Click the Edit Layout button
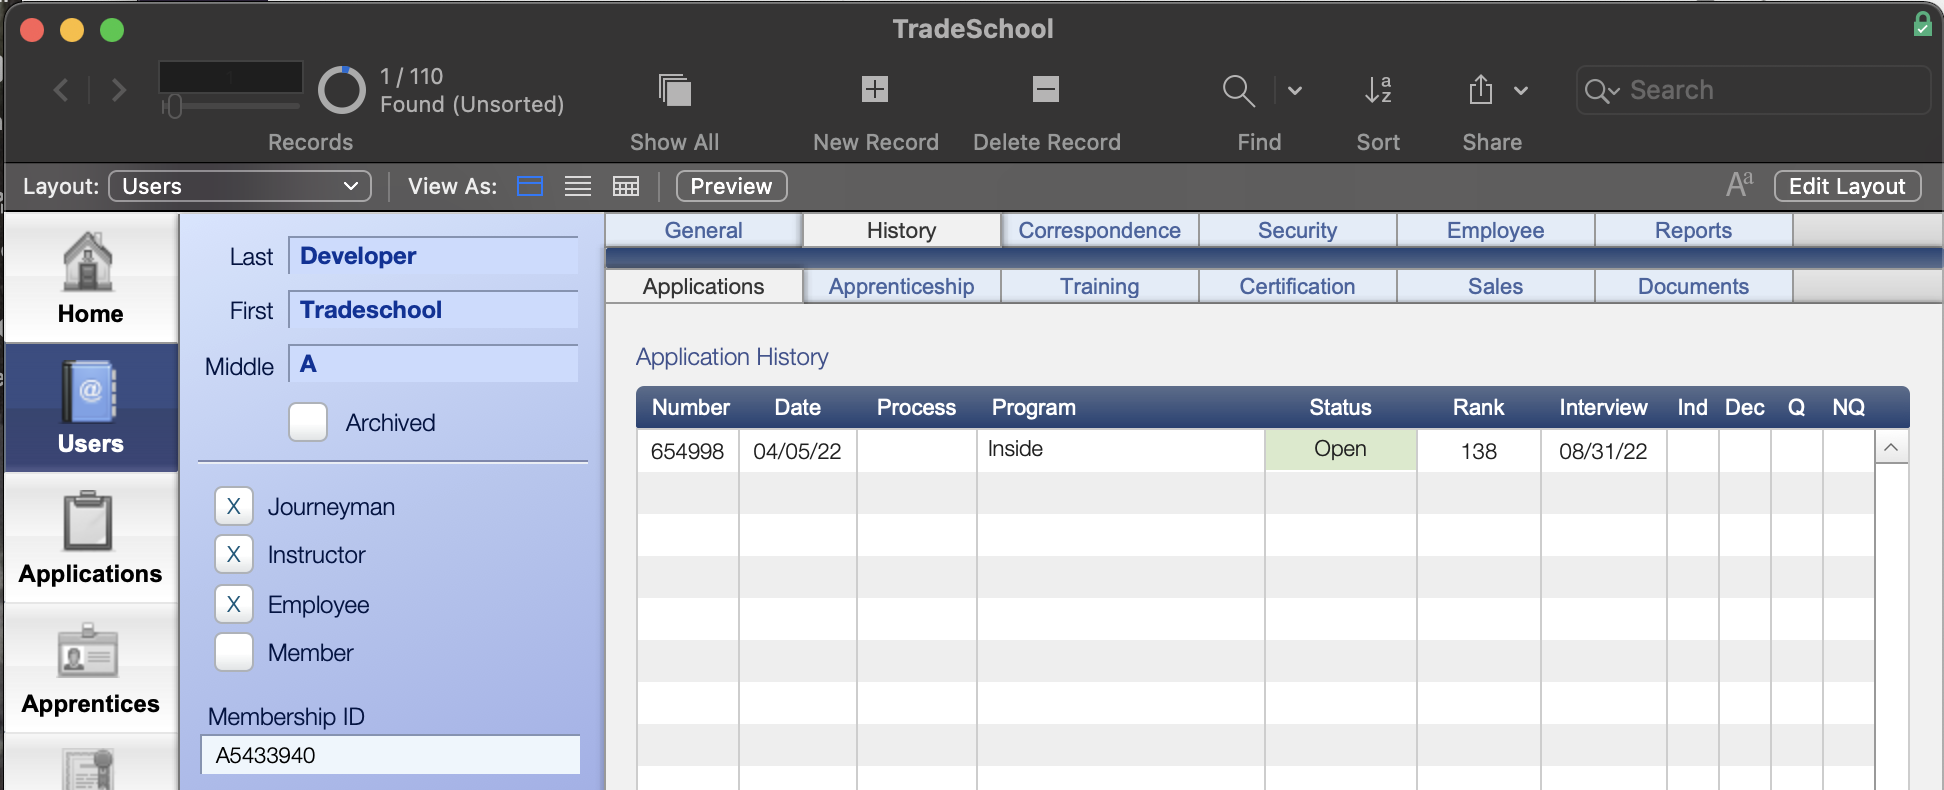Screen dimensions: 1944x790 click(1847, 186)
